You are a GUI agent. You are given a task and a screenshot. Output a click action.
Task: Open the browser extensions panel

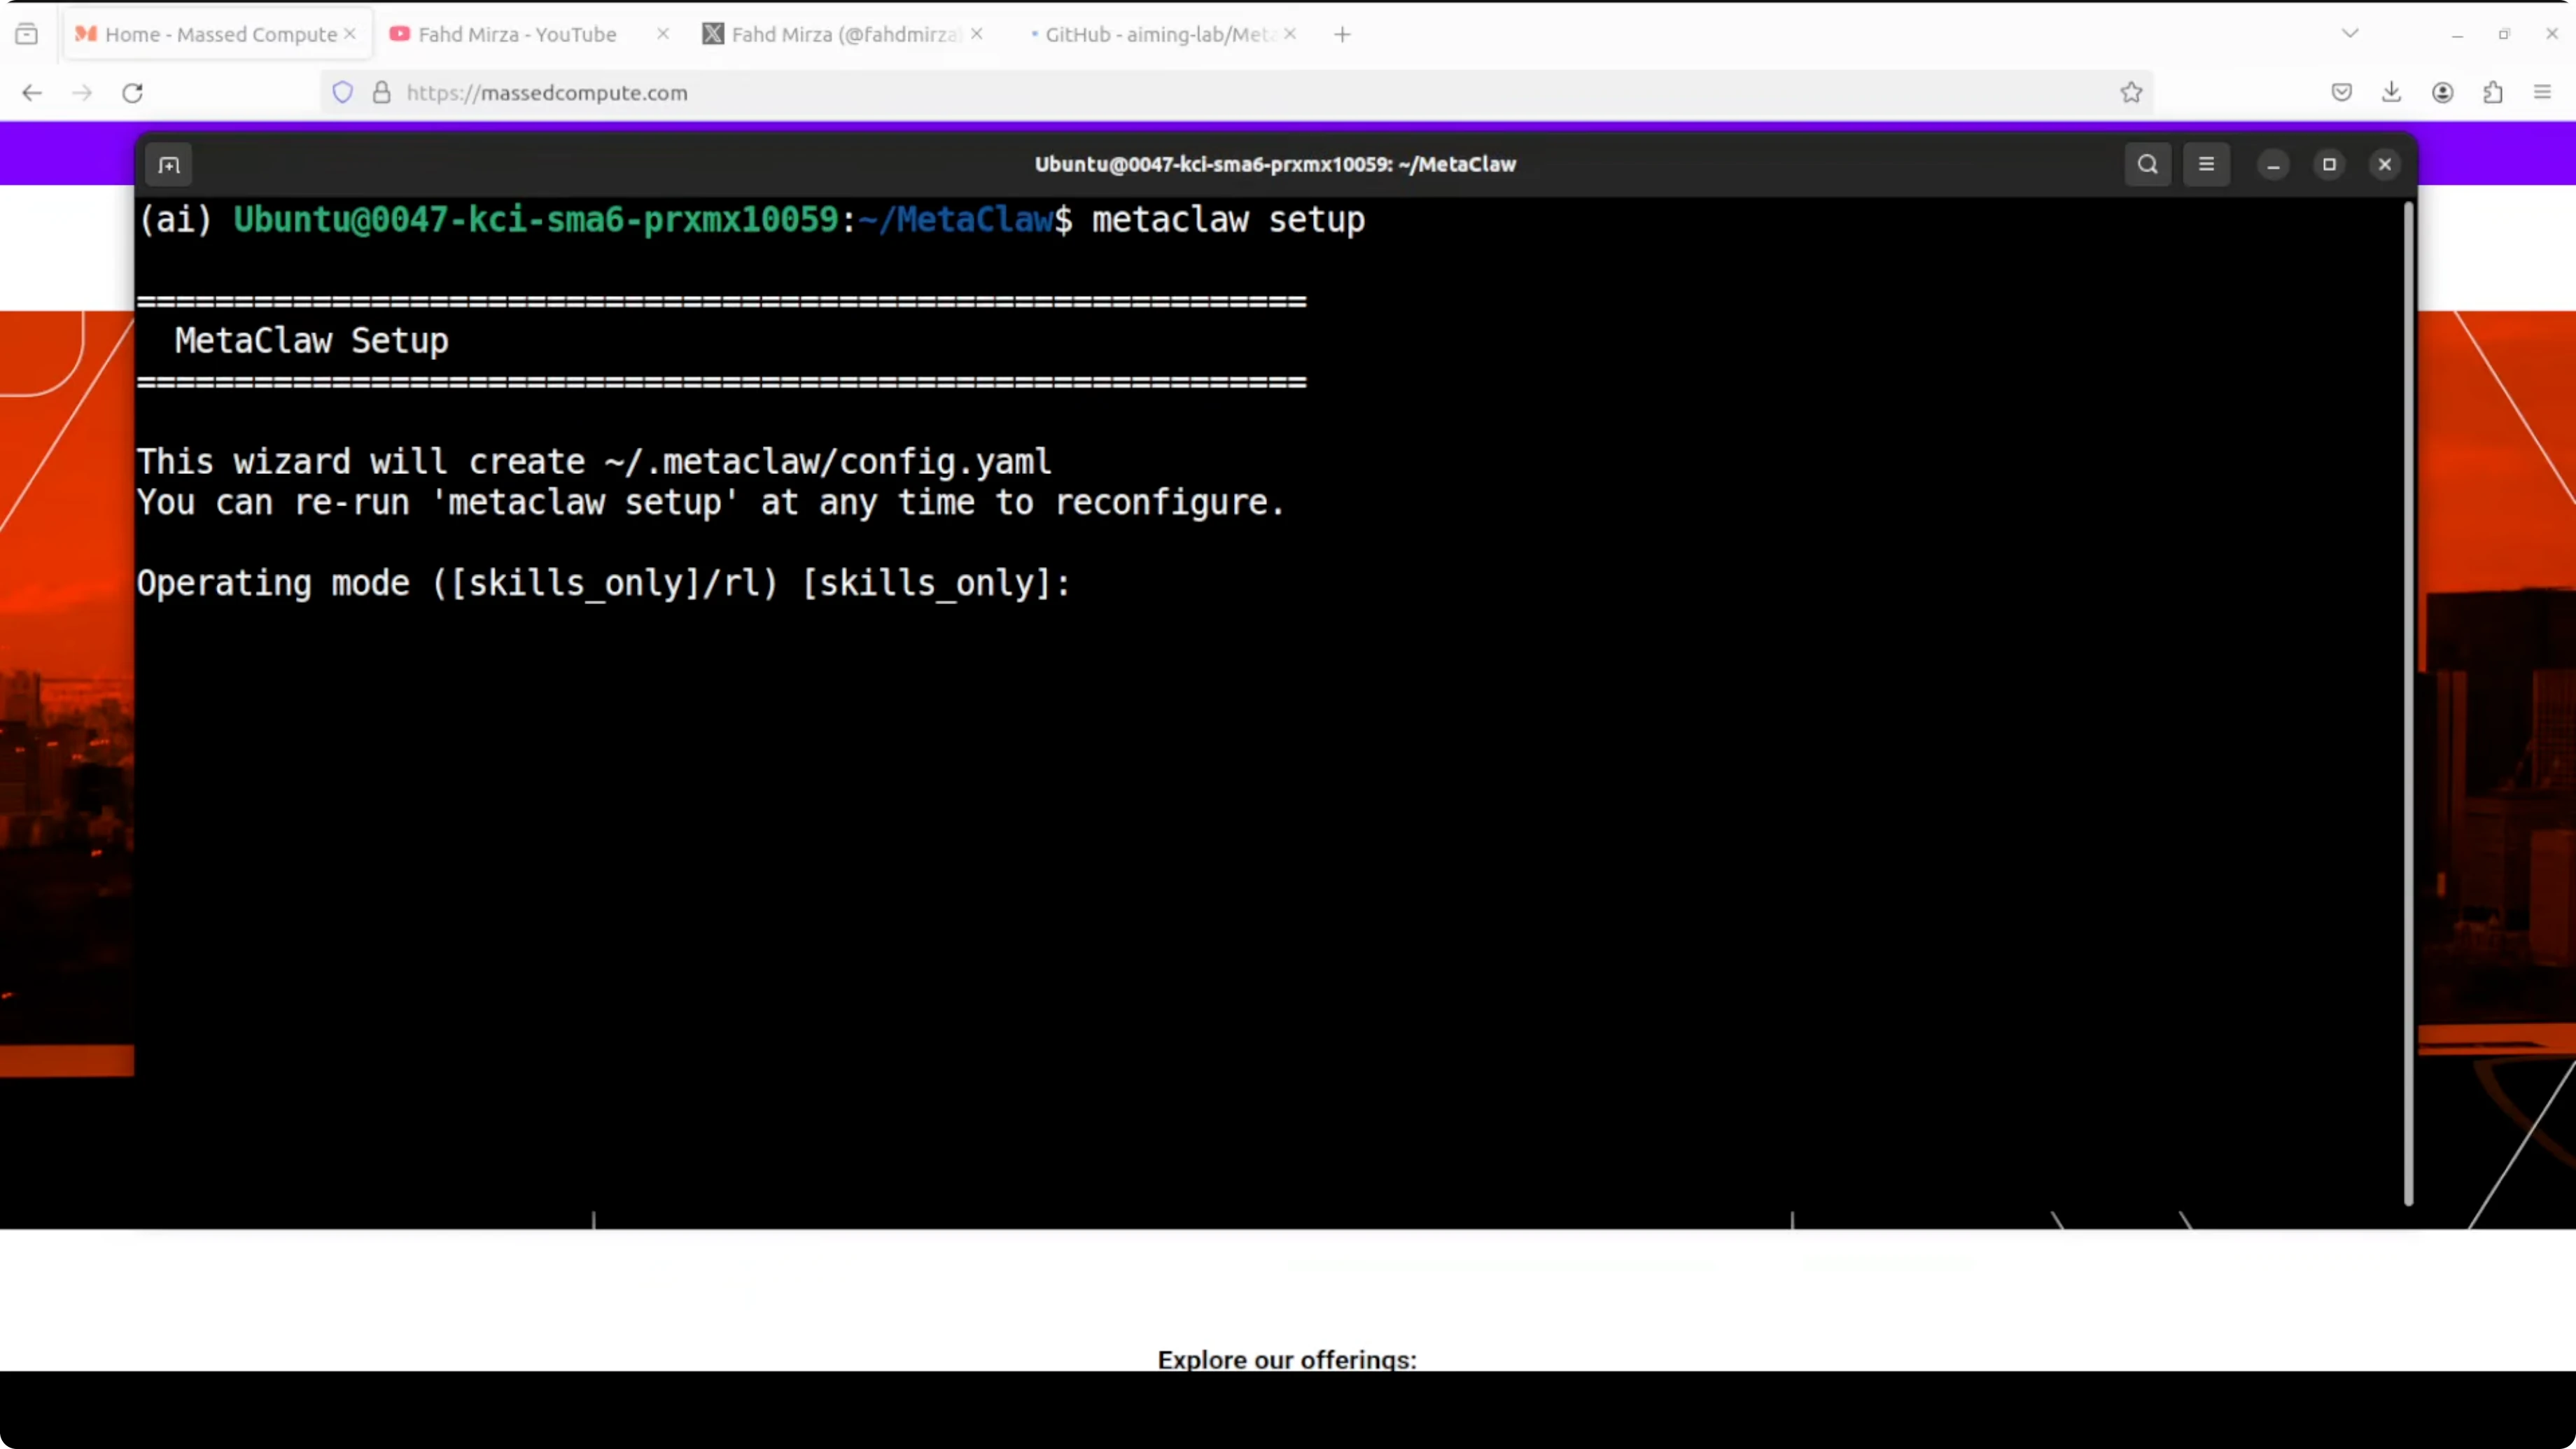pyautogui.click(x=2494, y=92)
